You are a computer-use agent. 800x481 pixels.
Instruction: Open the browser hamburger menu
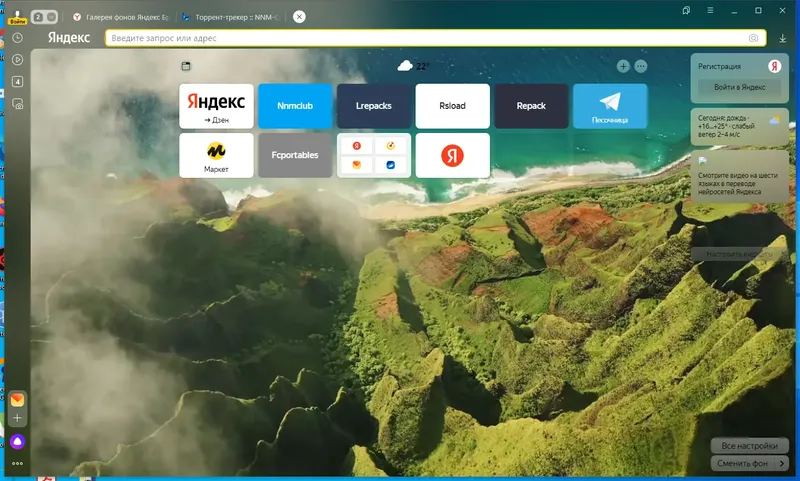click(710, 10)
